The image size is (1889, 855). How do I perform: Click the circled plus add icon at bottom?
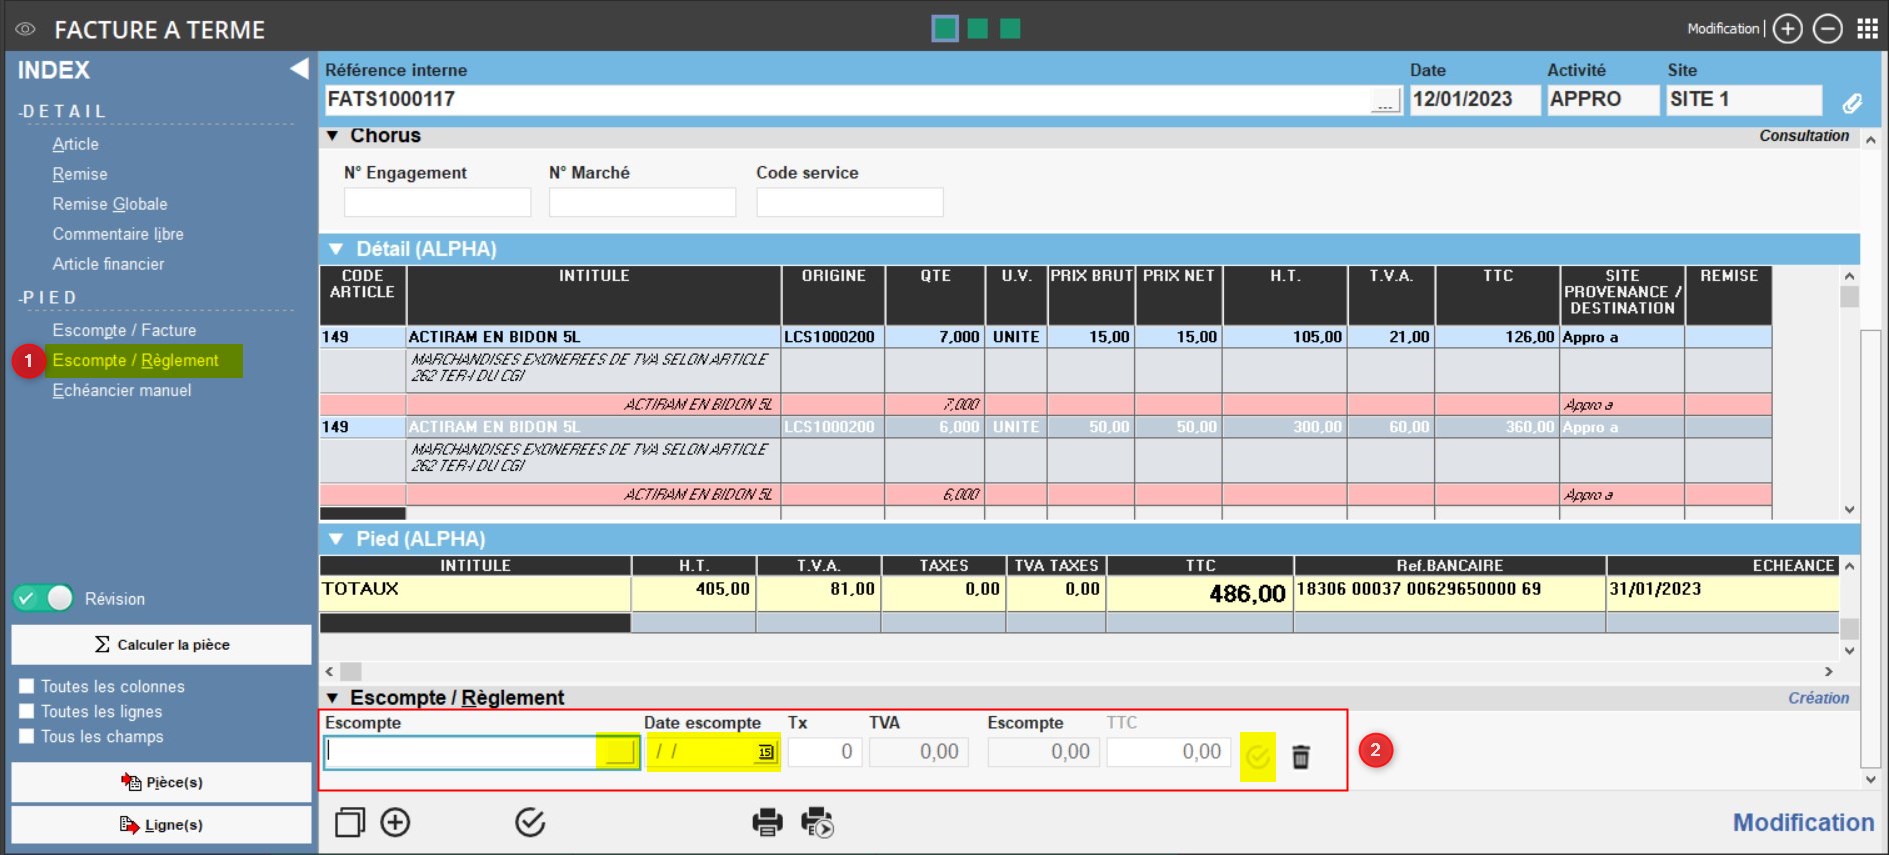(396, 822)
